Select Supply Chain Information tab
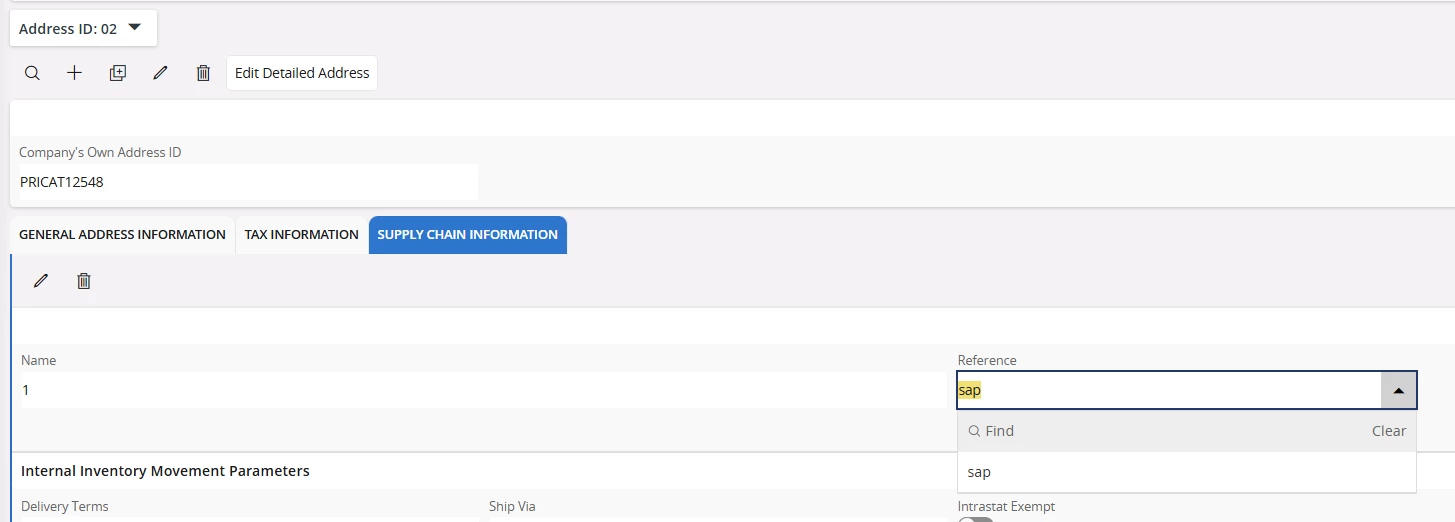 click(467, 235)
